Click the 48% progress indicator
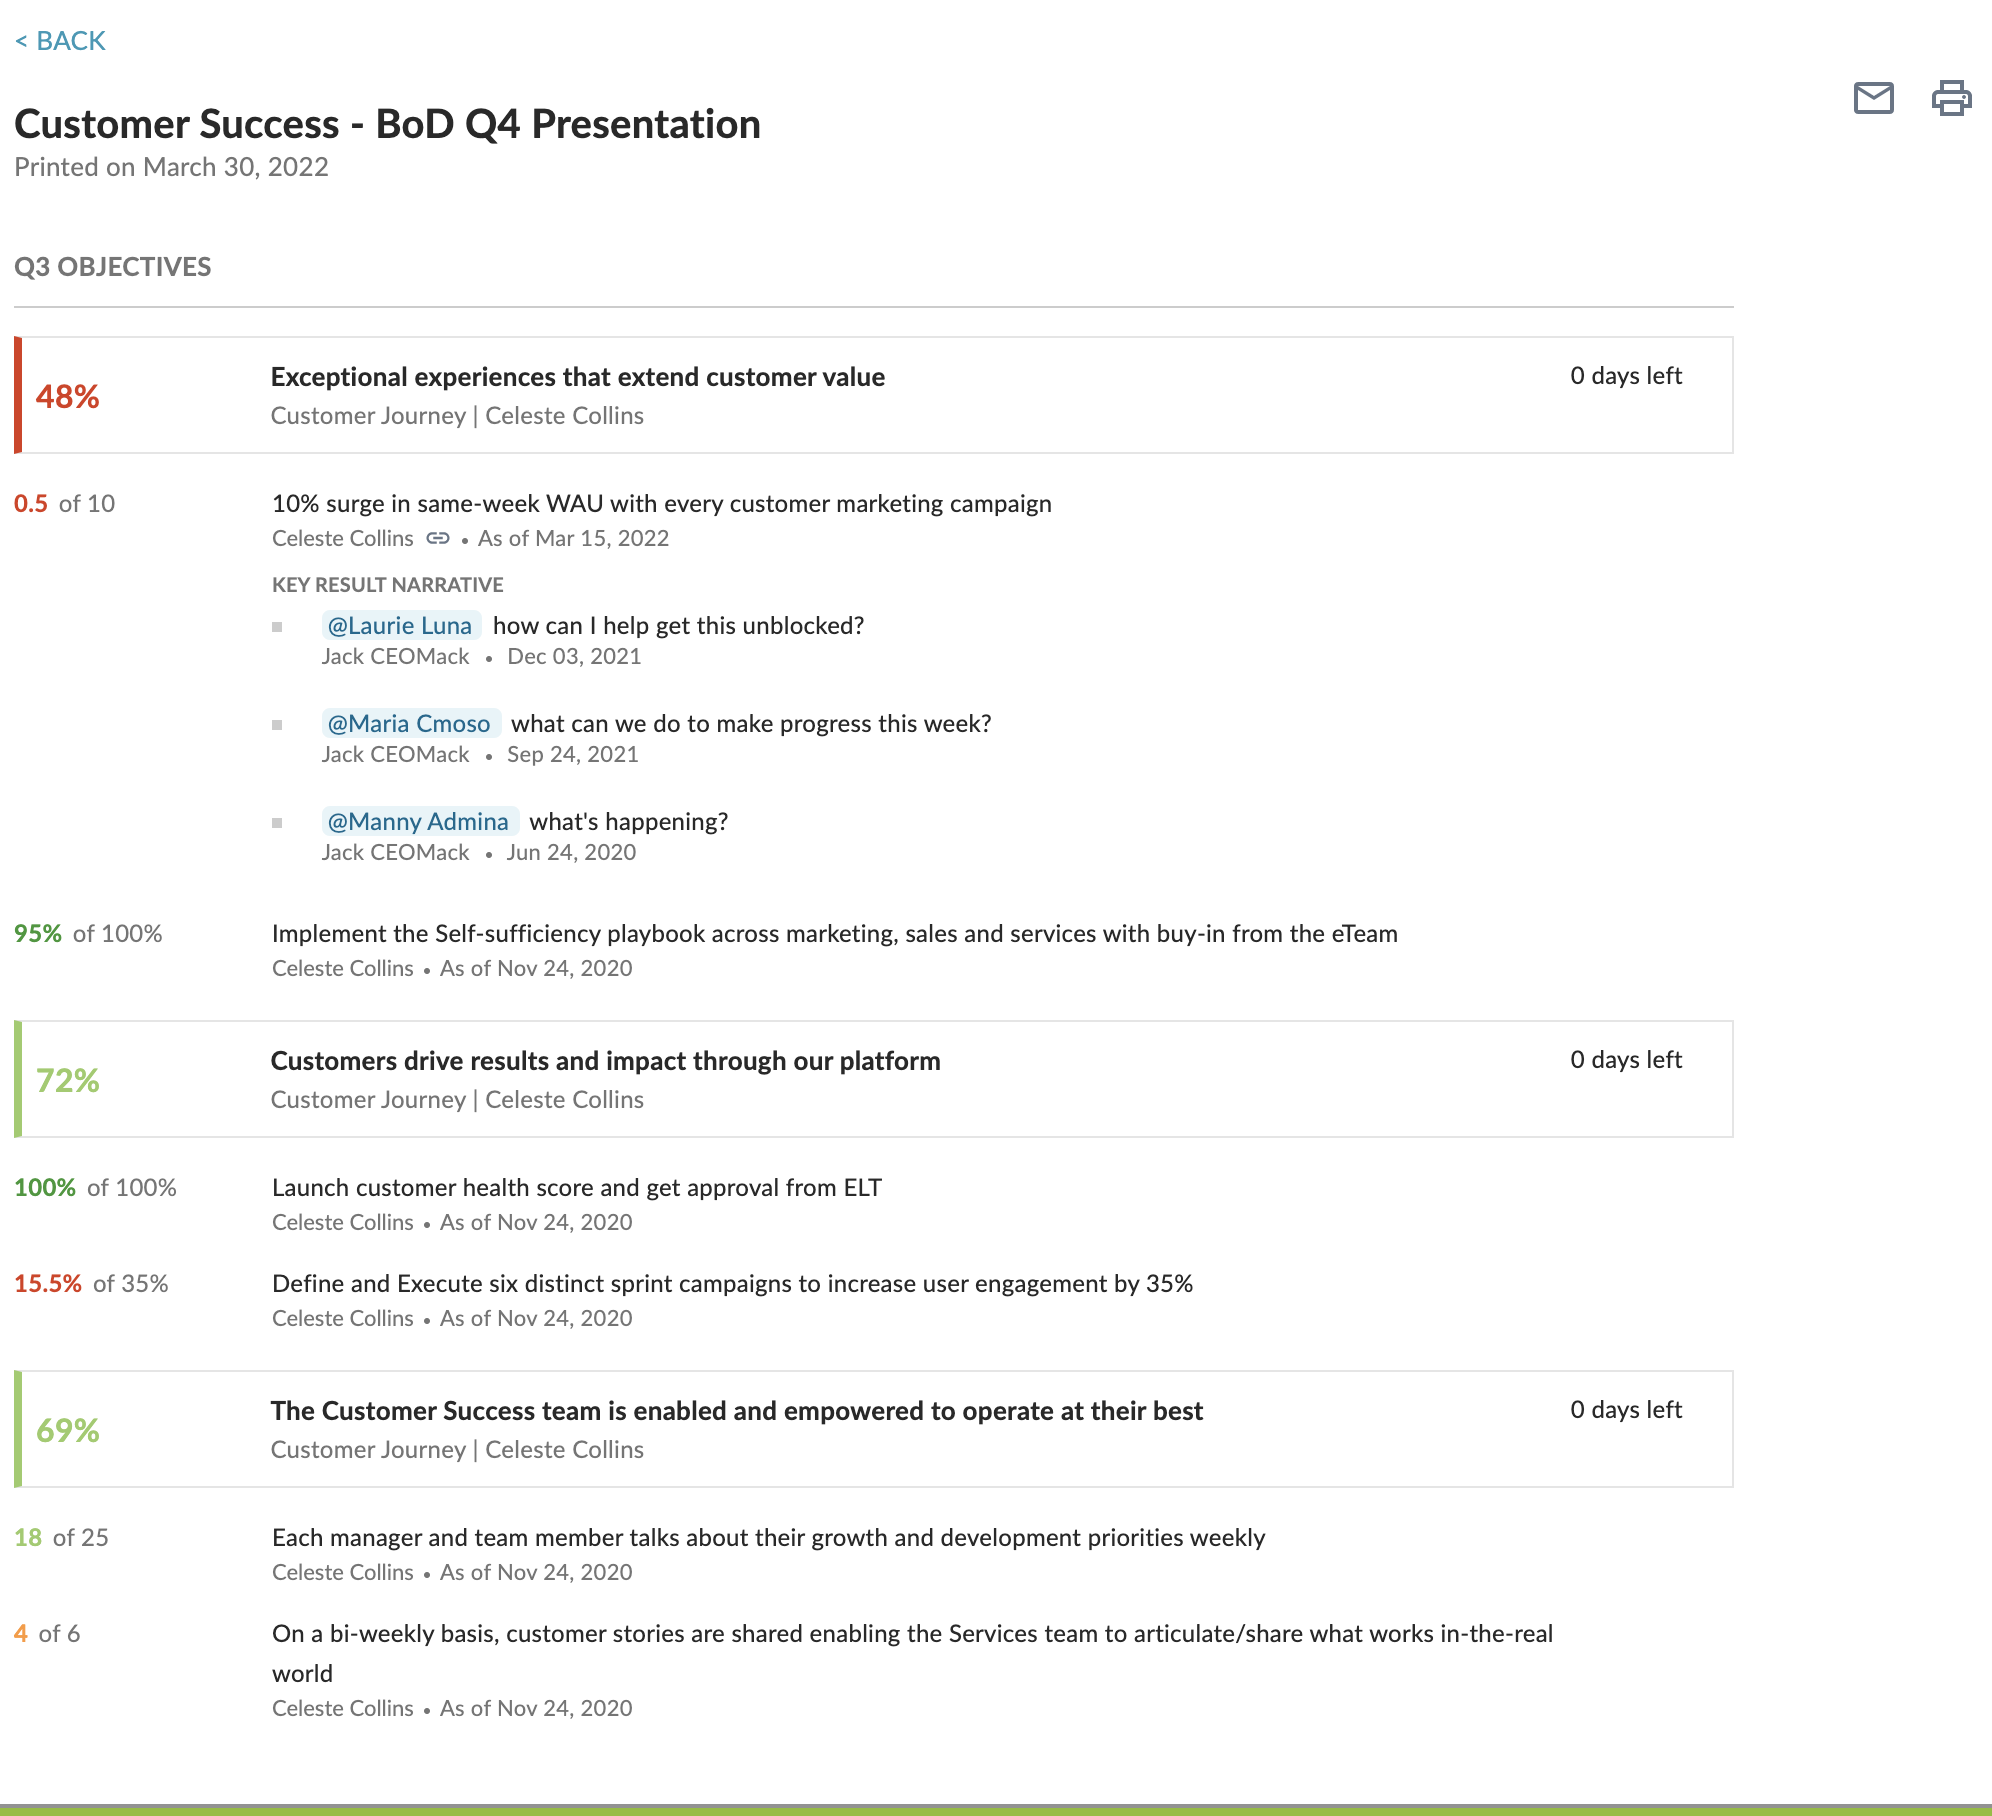Image resolution: width=1992 pixels, height=1816 pixels. pos(67,397)
